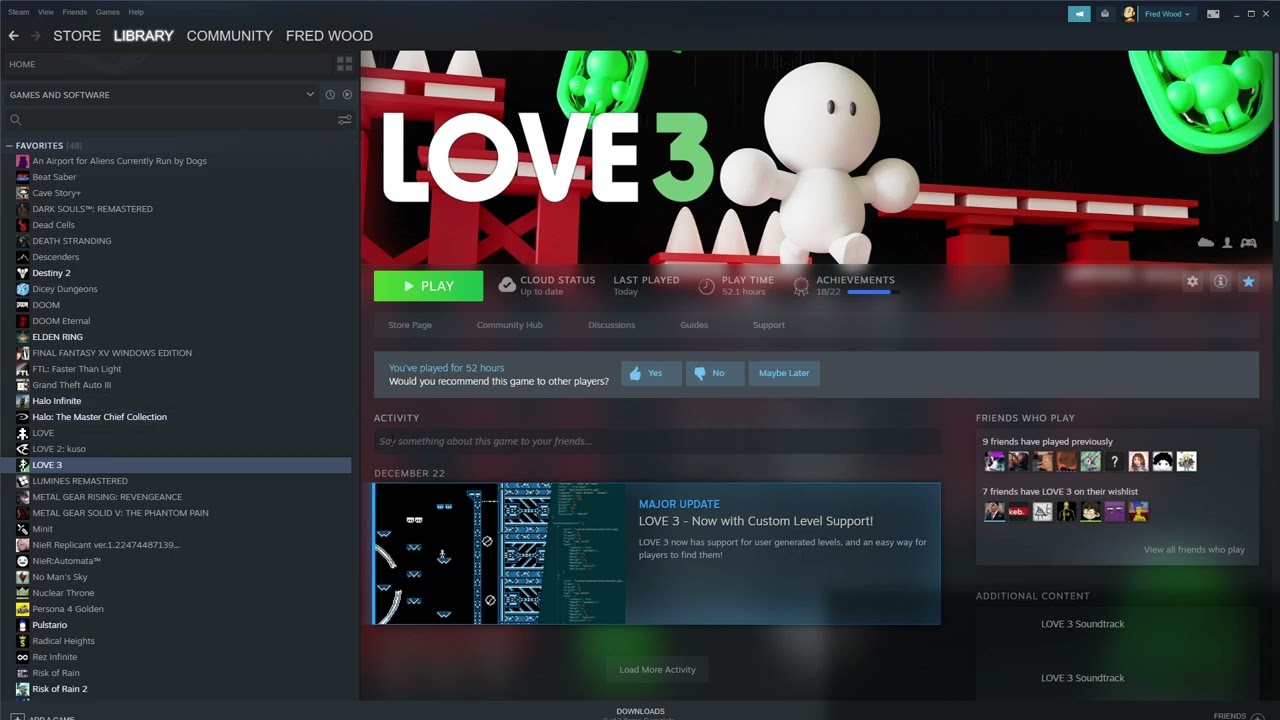Open advanced library filter options icon

coord(344,119)
